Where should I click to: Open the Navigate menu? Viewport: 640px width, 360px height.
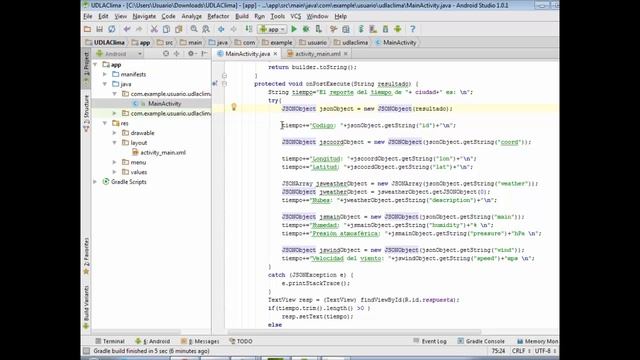point(144,16)
